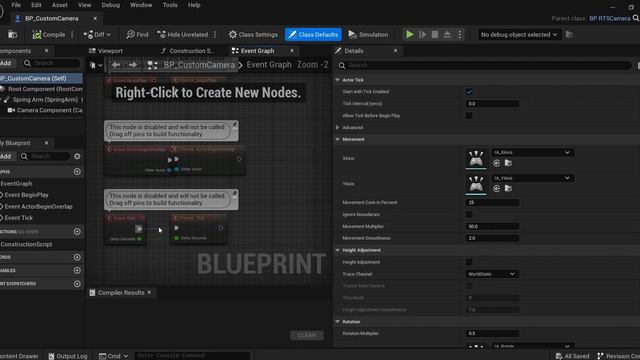Click the Class Defaults button
Viewport: 640px width, 360px height.
click(313, 35)
